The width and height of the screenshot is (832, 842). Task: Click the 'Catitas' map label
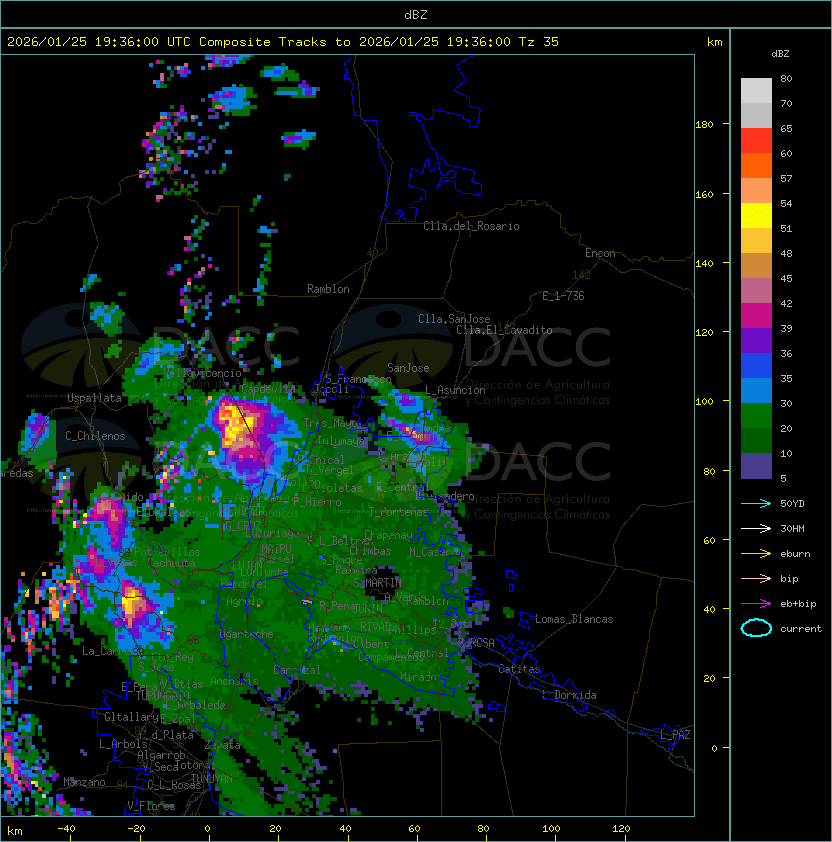[x=519, y=669]
